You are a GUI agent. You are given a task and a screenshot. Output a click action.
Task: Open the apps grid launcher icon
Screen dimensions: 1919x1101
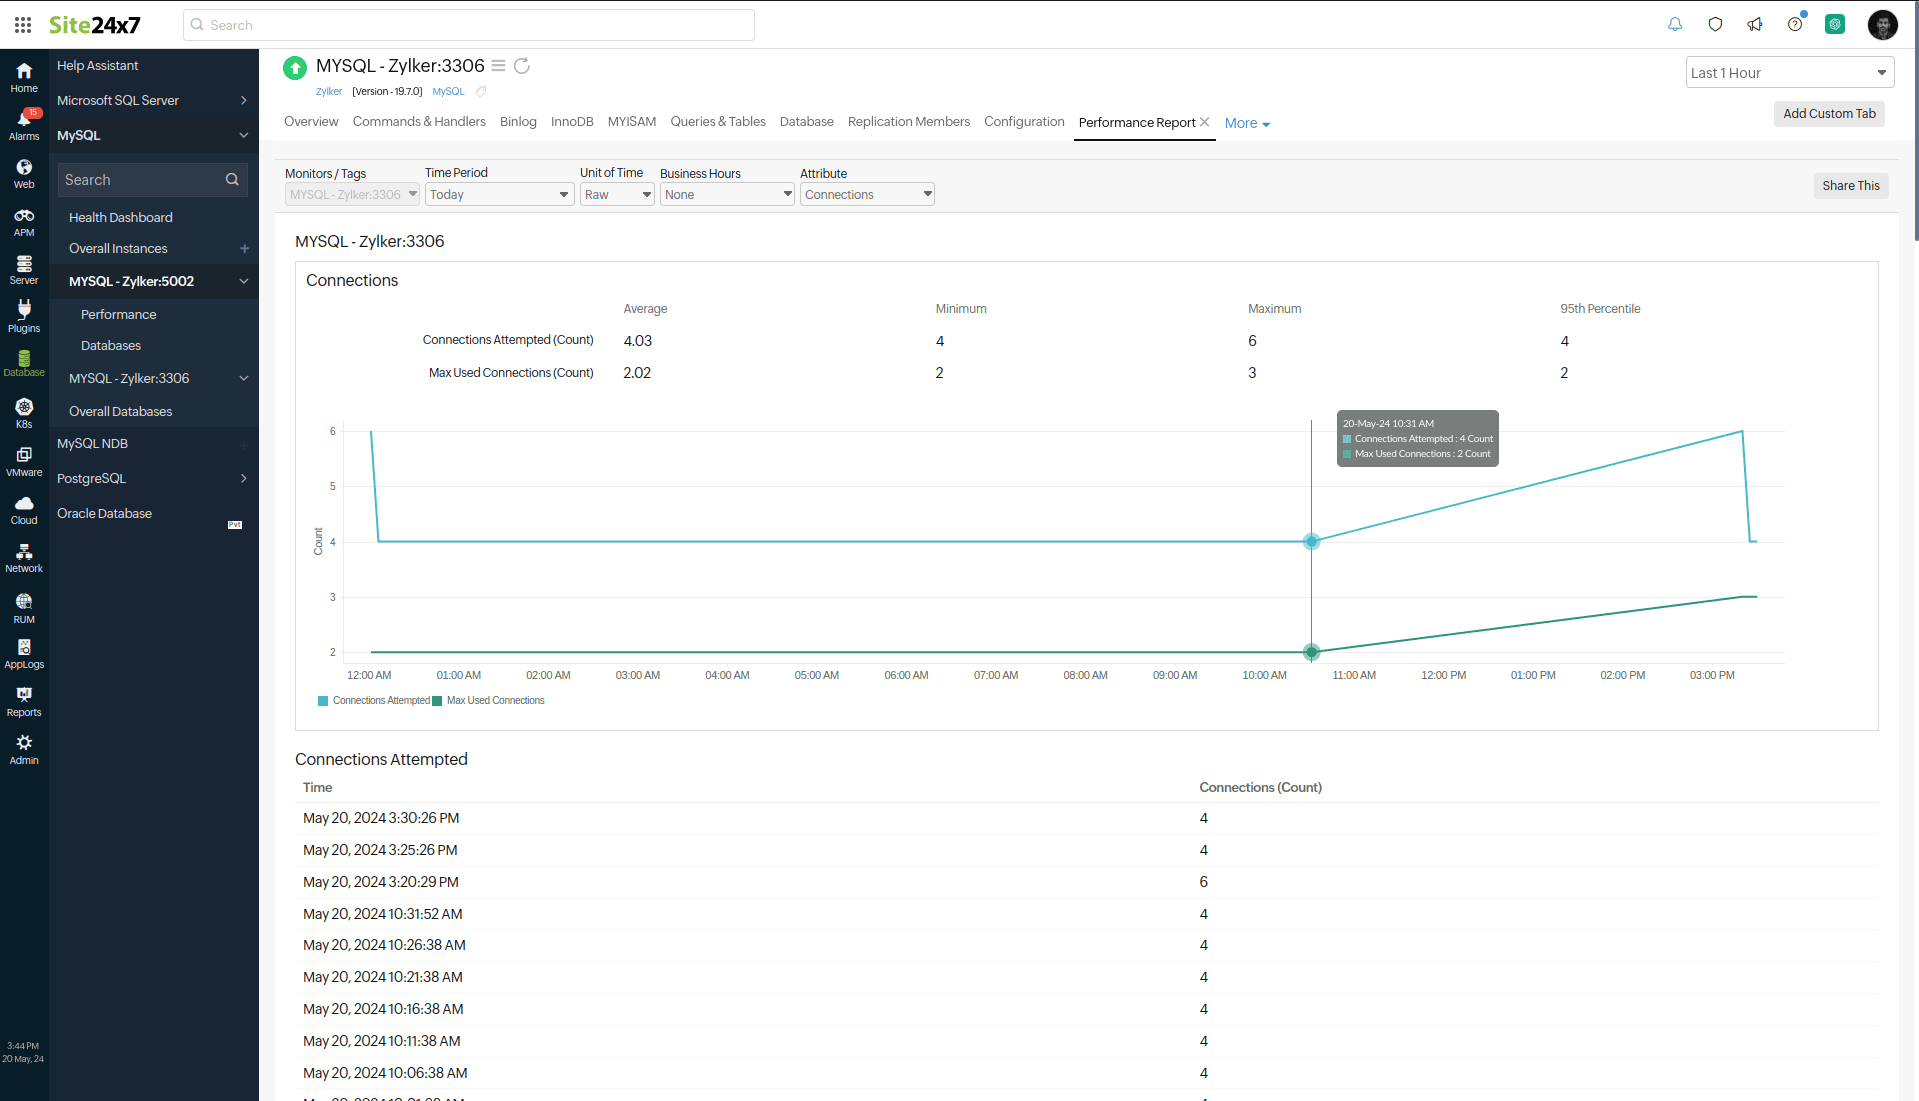click(23, 25)
